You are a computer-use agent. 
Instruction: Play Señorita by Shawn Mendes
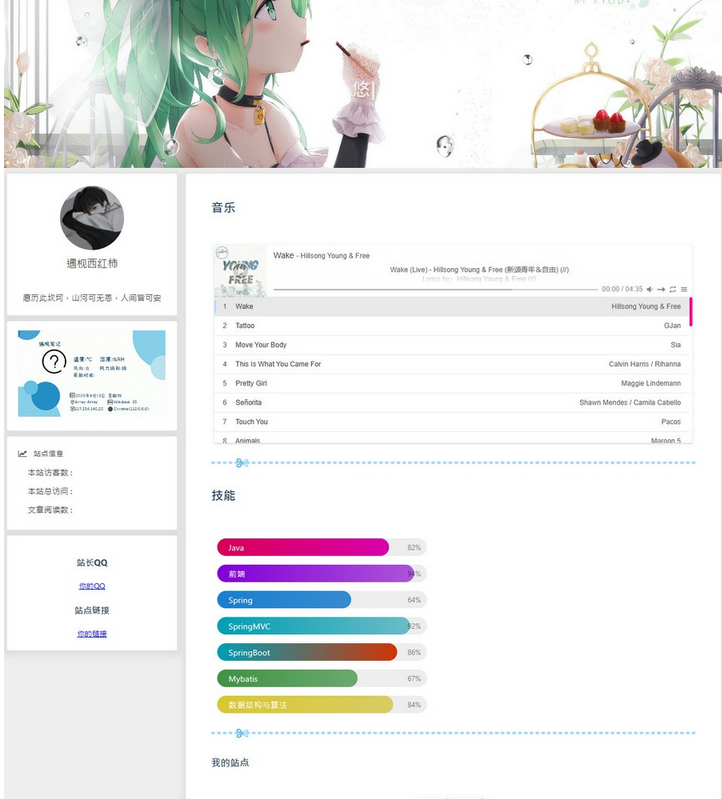(452, 403)
